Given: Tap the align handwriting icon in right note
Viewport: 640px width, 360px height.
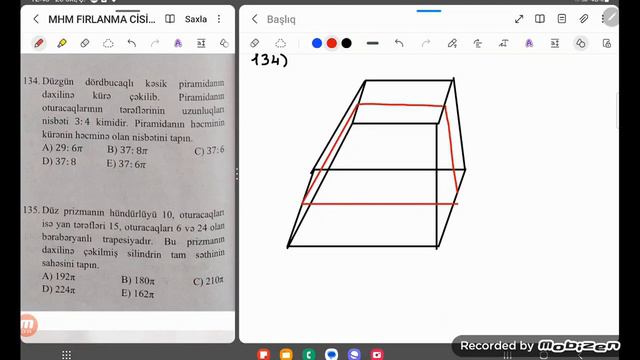Looking at the screenshot, I should (x=503, y=43).
